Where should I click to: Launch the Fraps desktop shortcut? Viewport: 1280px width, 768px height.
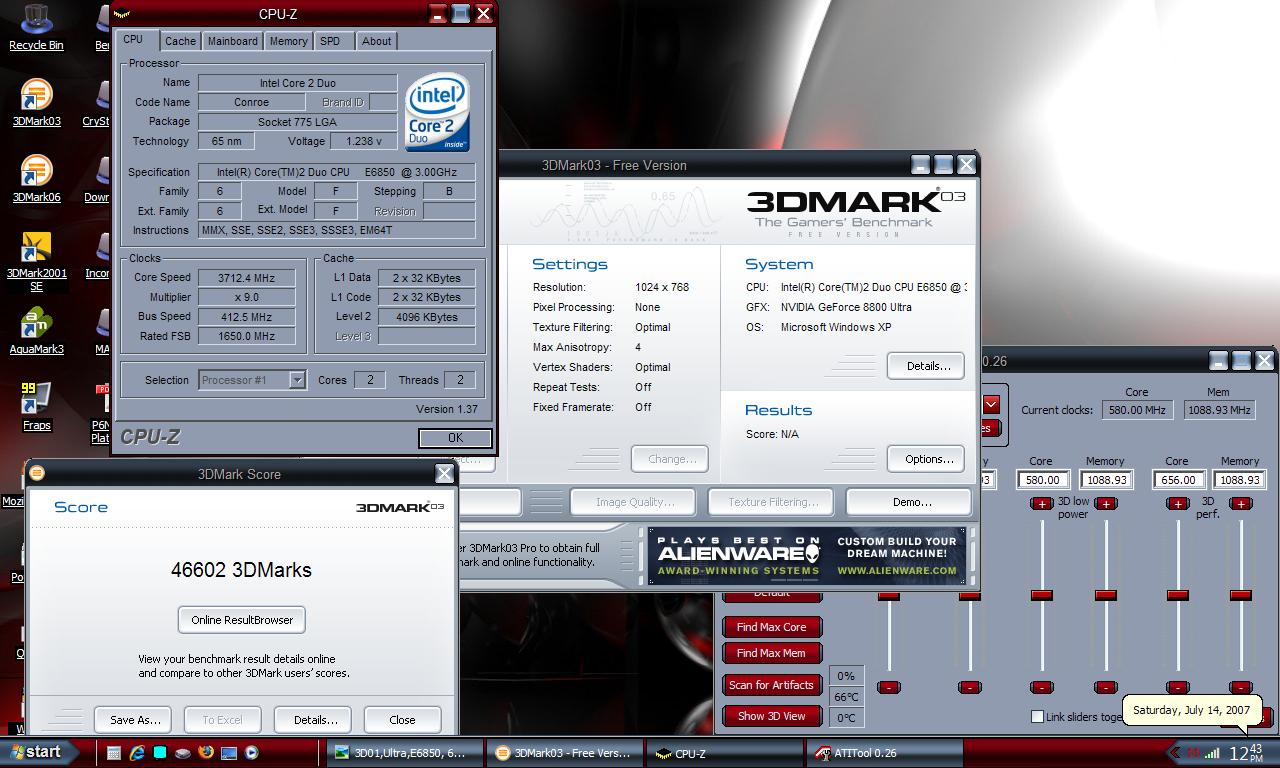[36, 407]
